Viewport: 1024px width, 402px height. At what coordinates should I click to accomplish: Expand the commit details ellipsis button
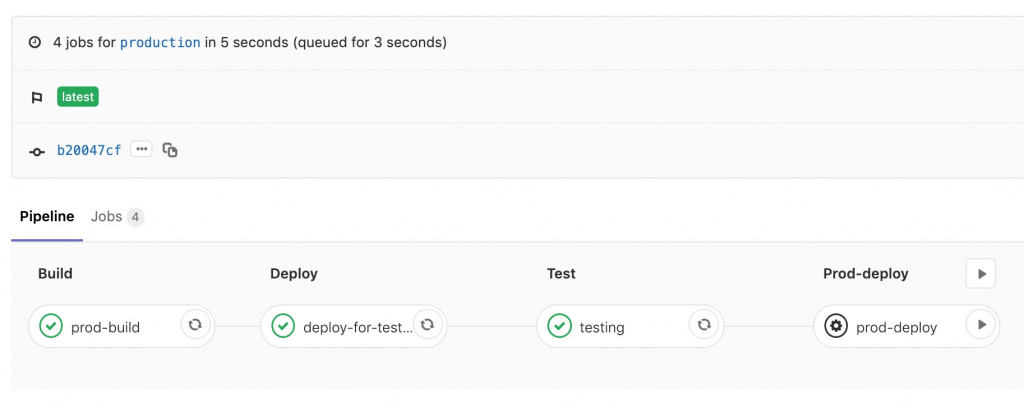tap(141, 150)
